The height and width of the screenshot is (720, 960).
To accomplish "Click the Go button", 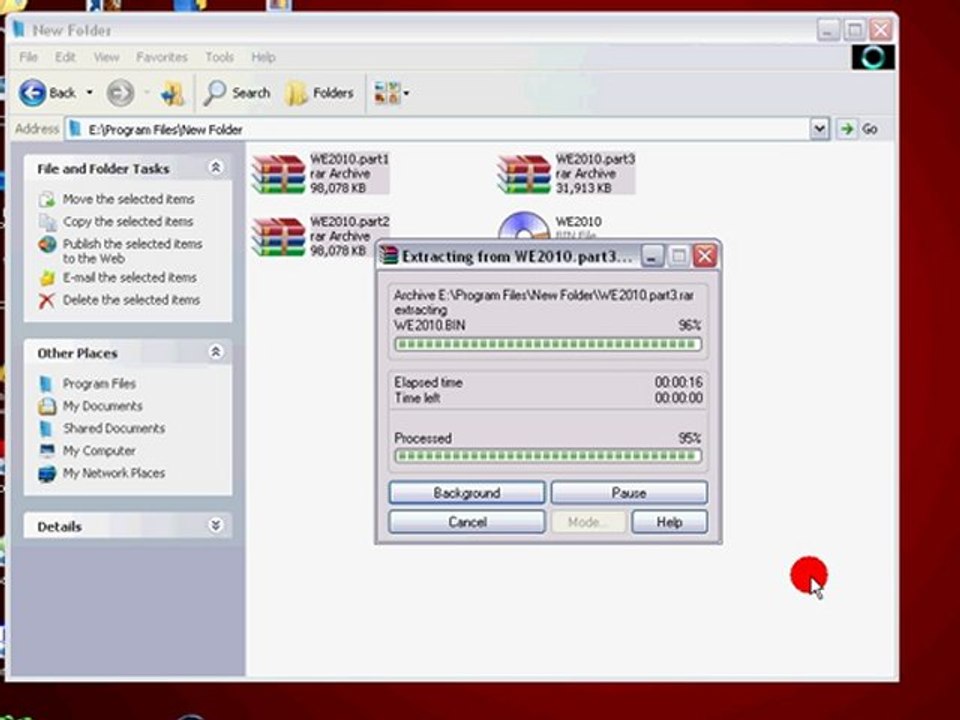I will point(859,129).
